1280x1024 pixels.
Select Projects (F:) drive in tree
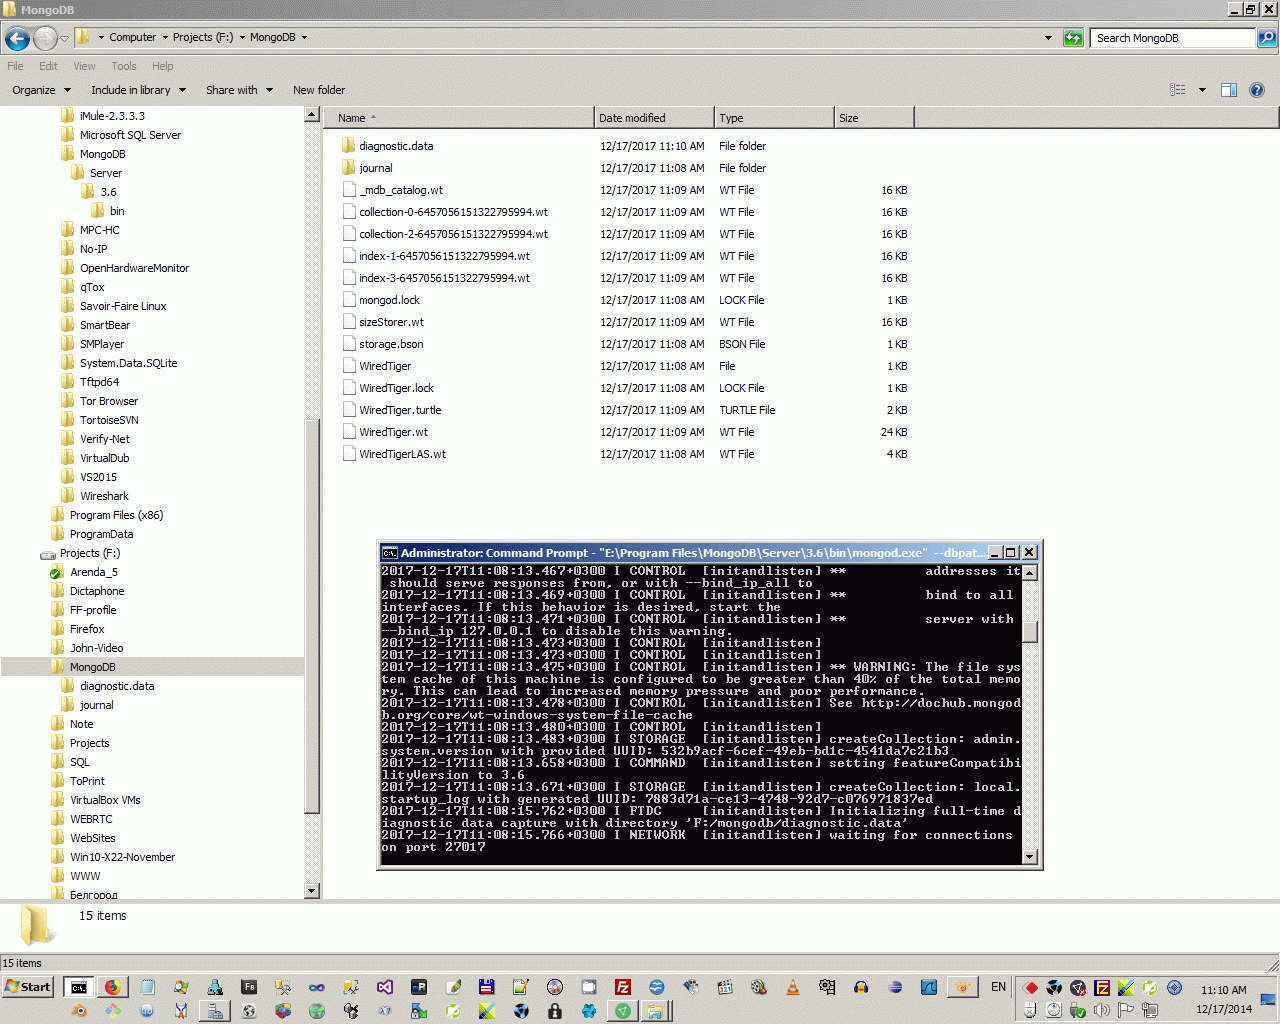click(89, 553)
